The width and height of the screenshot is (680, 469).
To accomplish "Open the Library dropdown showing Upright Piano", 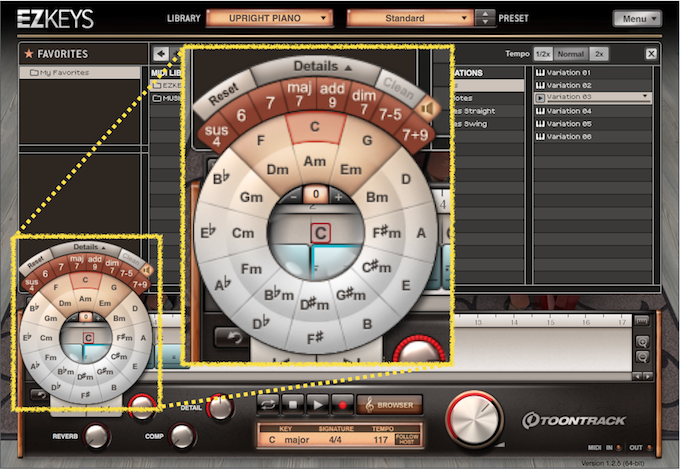I will (x=269, y=18).
